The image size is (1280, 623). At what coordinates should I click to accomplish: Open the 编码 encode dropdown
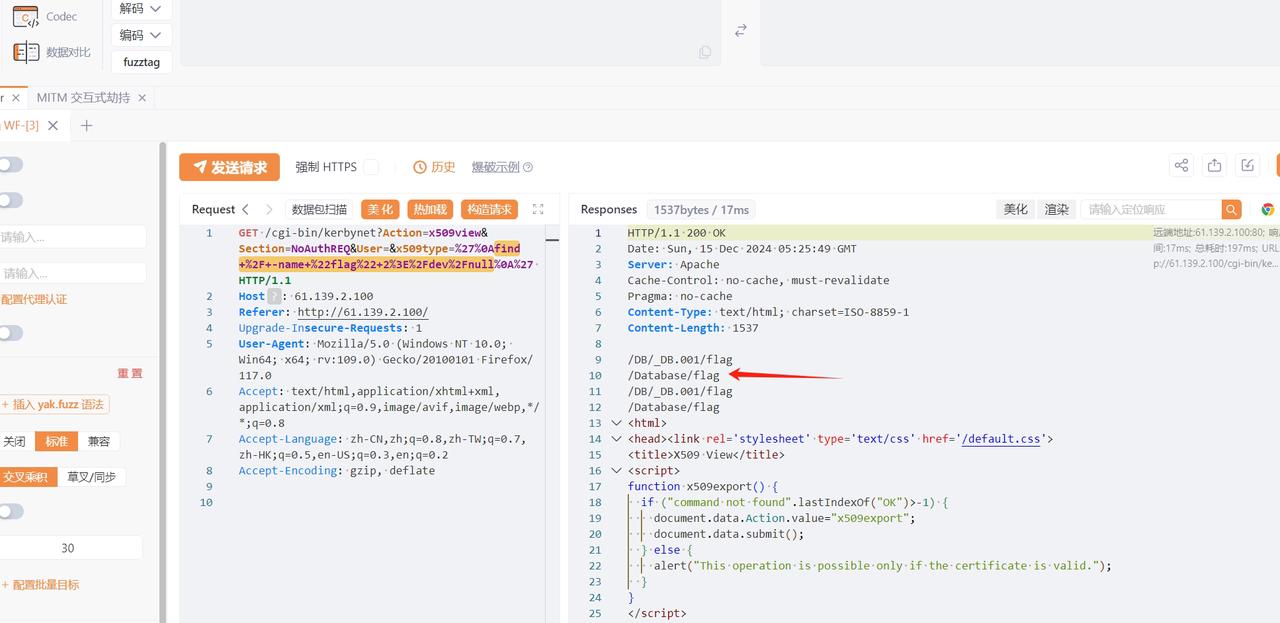coord(141,35)
